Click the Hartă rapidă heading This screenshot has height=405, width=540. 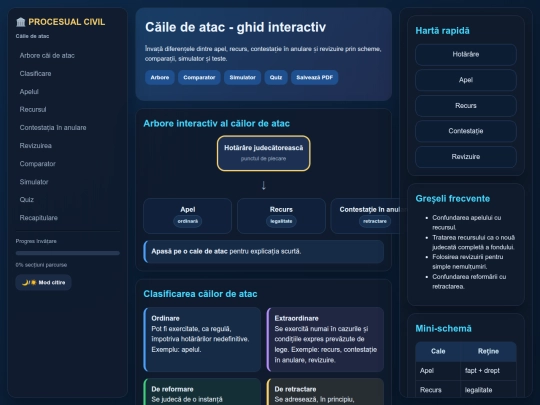pyautogui.click(x=442, y=31)
